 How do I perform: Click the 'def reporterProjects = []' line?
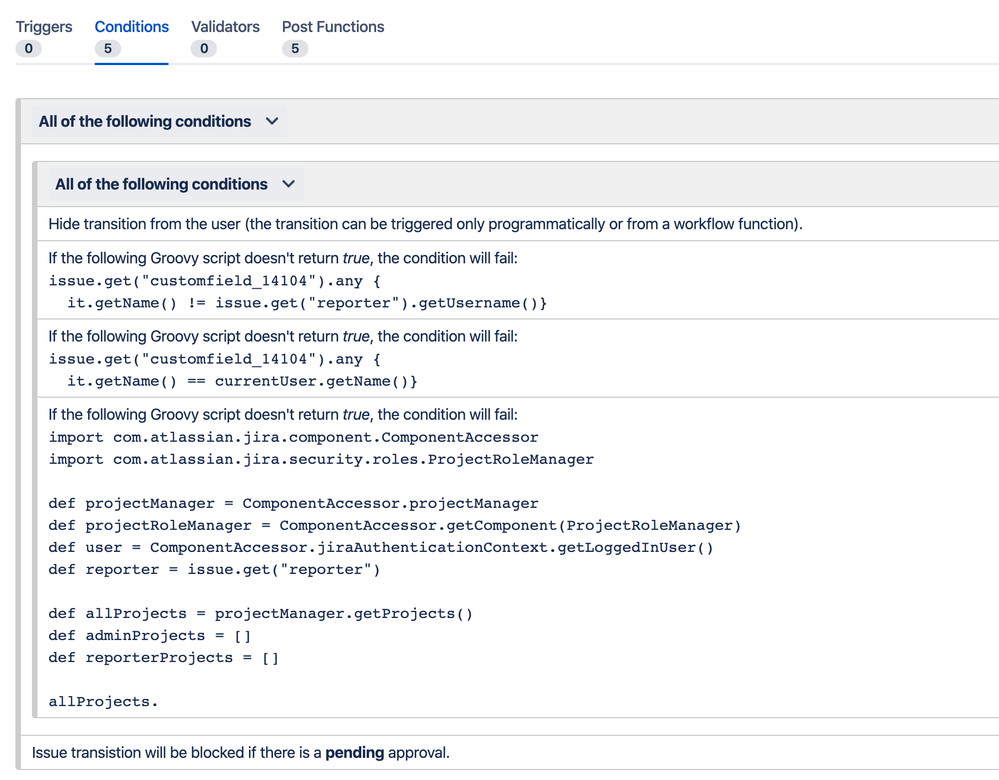164,658
